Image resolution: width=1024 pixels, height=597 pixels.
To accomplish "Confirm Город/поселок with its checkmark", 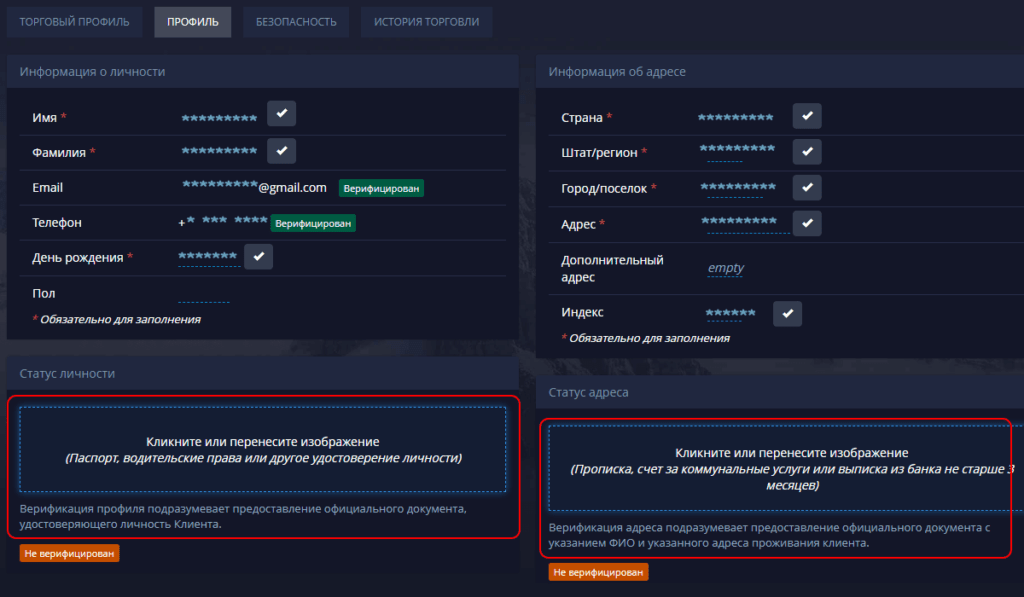I will coord(807,188).
